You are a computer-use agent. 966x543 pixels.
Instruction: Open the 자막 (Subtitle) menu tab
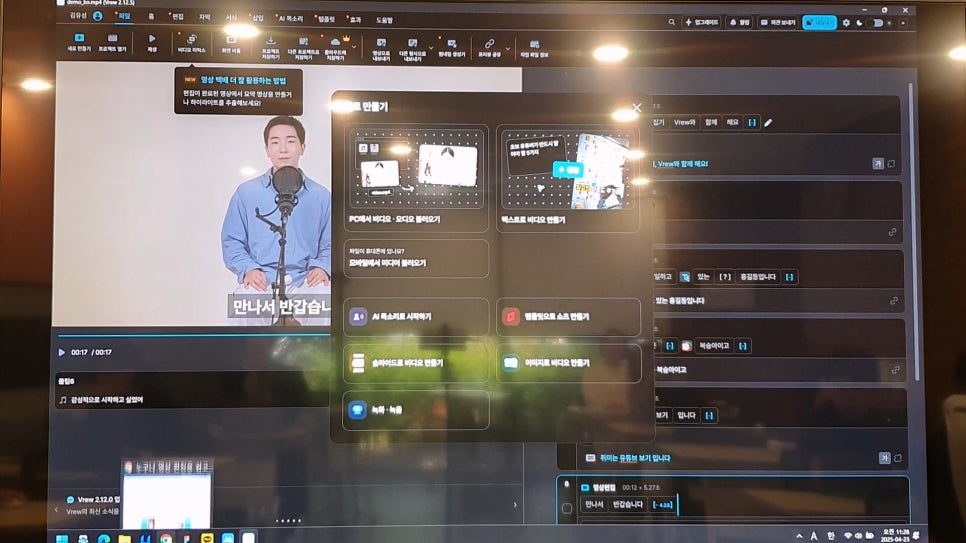click(205, 17)
